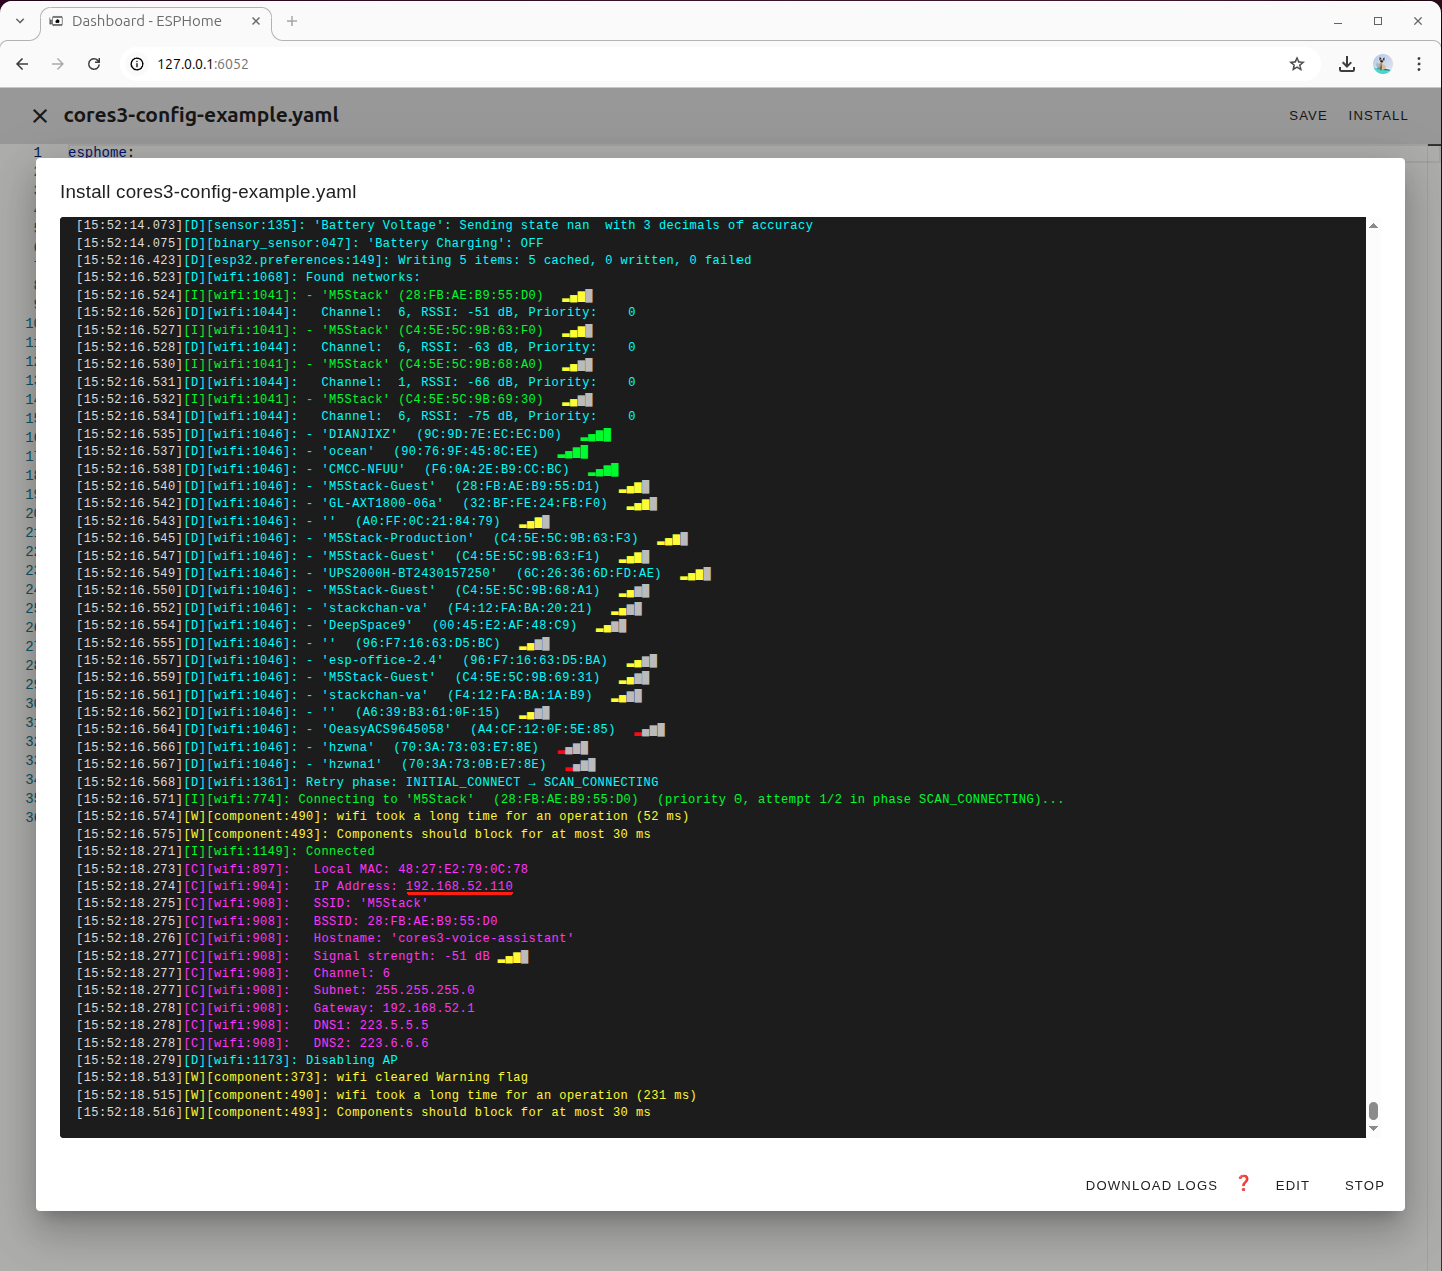The width and height of the screenshot is (1442, 1271).
Task: Open the Chrome profile avatar
Action: 1383,64
